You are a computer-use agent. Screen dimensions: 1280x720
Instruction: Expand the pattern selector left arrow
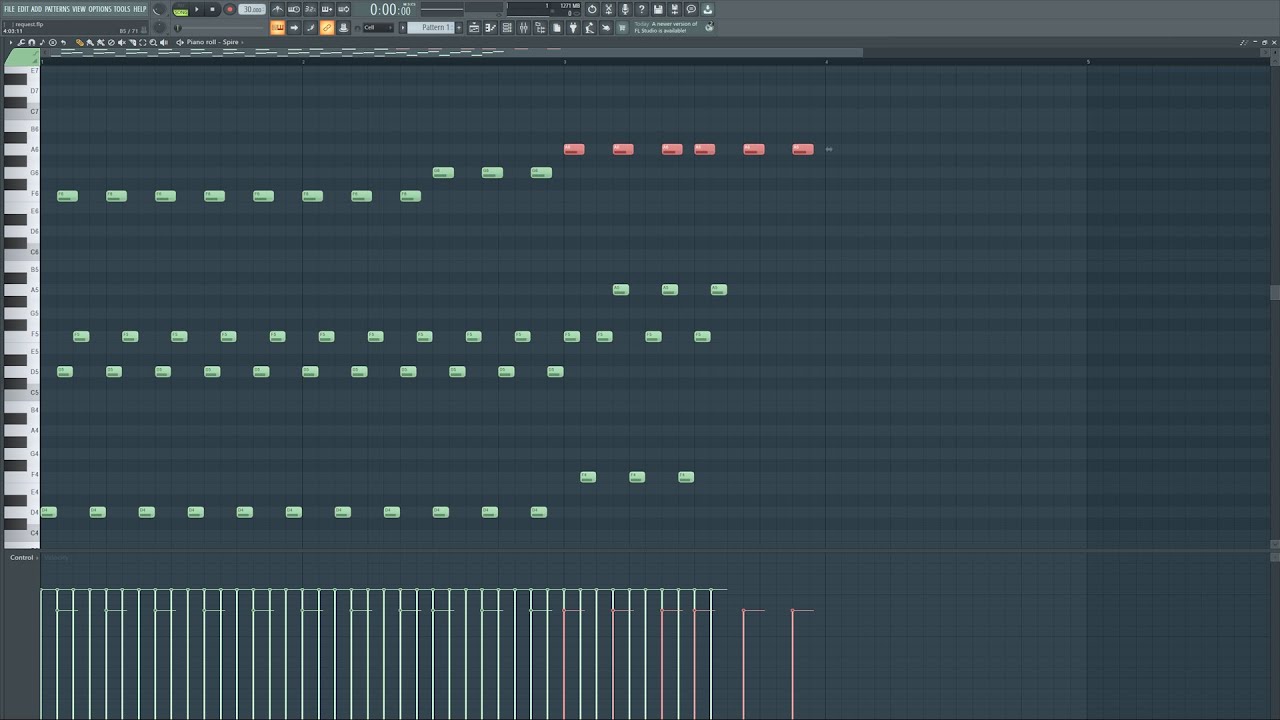(403, 27)
